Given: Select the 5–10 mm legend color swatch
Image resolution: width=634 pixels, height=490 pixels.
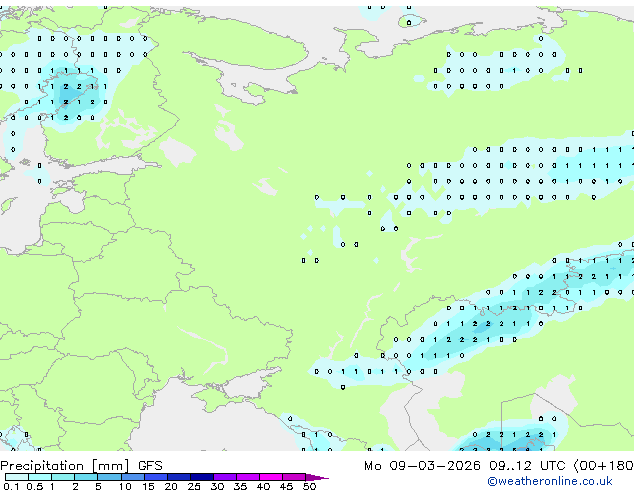Looking at the screenshot, I should pyautogui.click(x=109, y=477).
